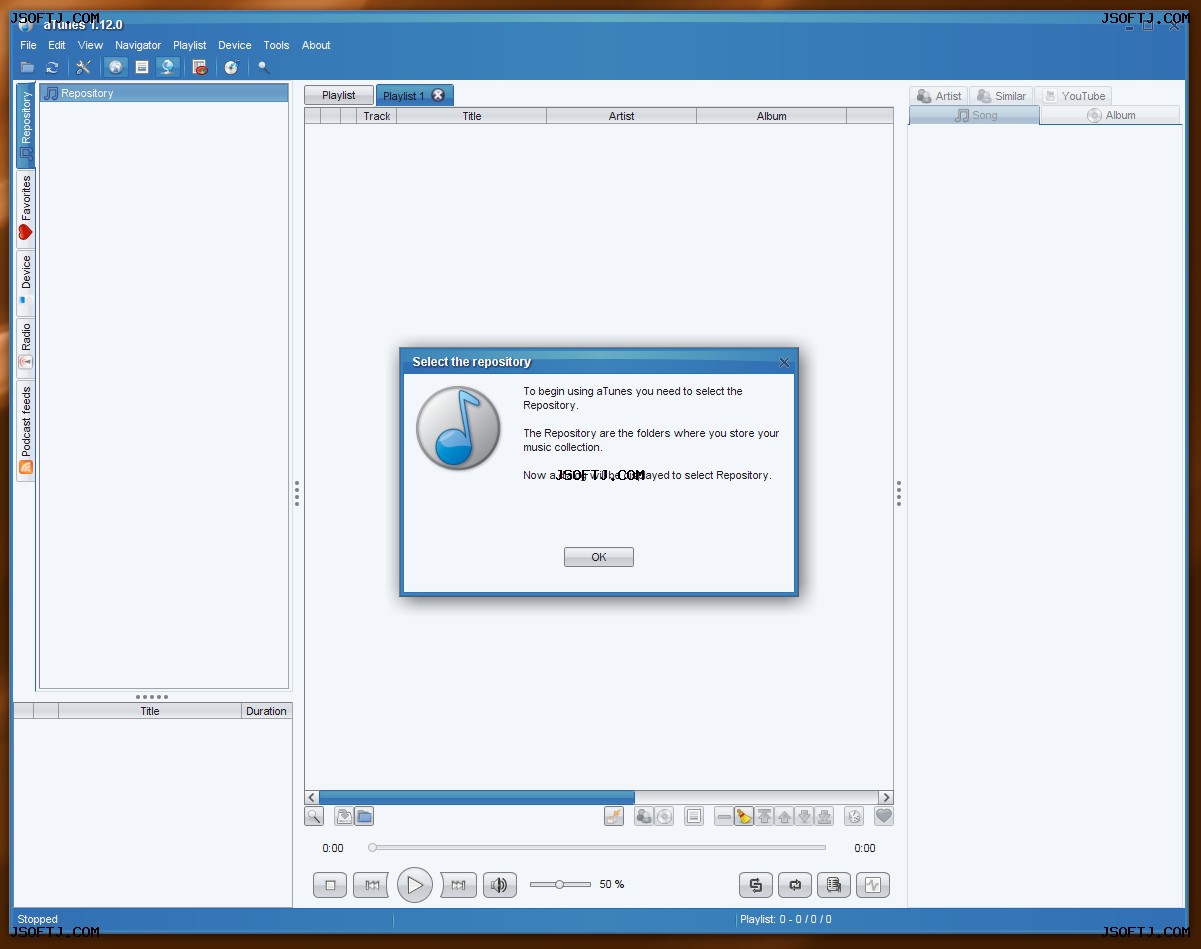
Task: Click the playlist horizontal scrollbar thumb
Action: [x=477, y=797]
